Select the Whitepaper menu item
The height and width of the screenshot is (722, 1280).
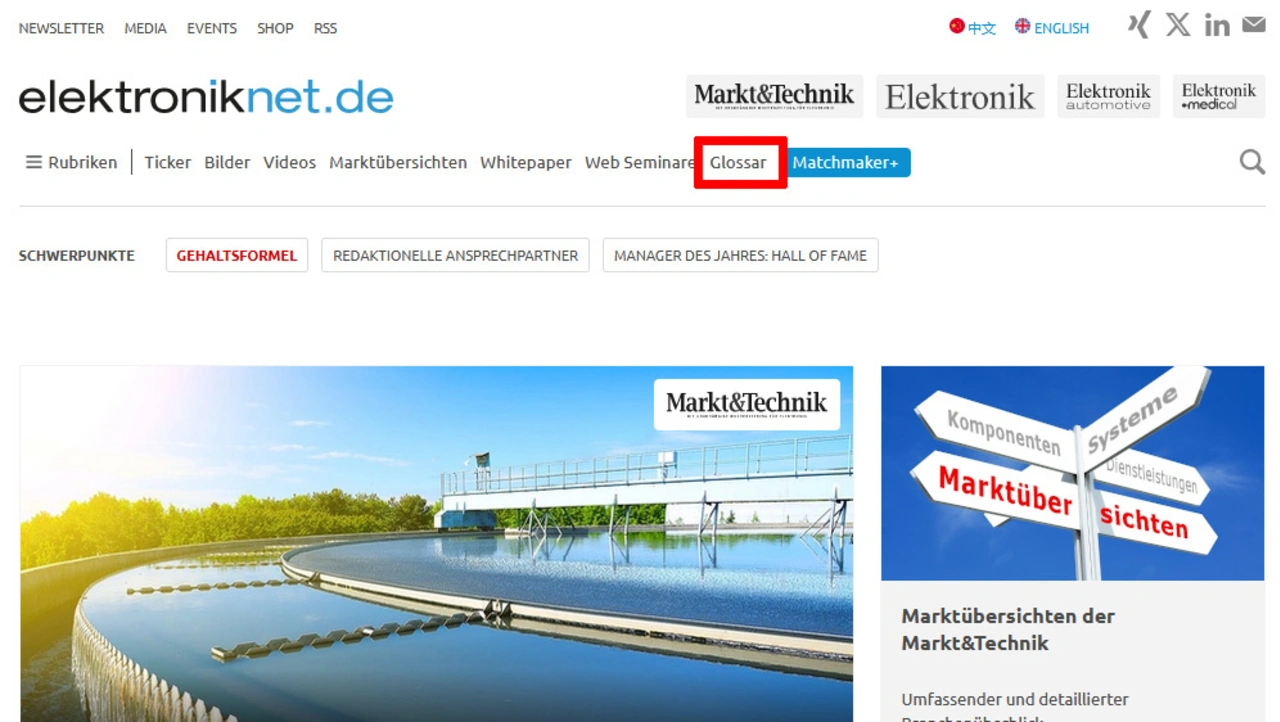526,162
